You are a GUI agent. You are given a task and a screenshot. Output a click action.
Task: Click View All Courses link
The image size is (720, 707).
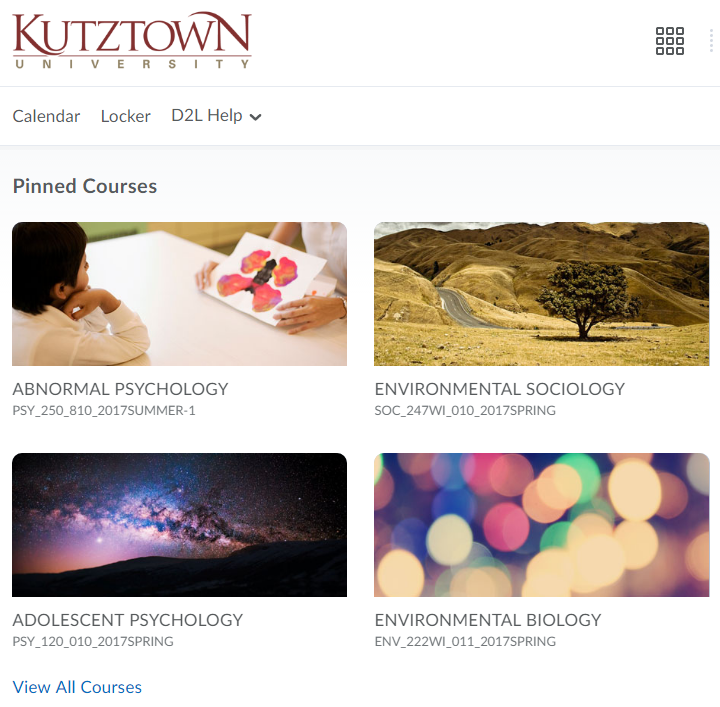tap(77, 687)
